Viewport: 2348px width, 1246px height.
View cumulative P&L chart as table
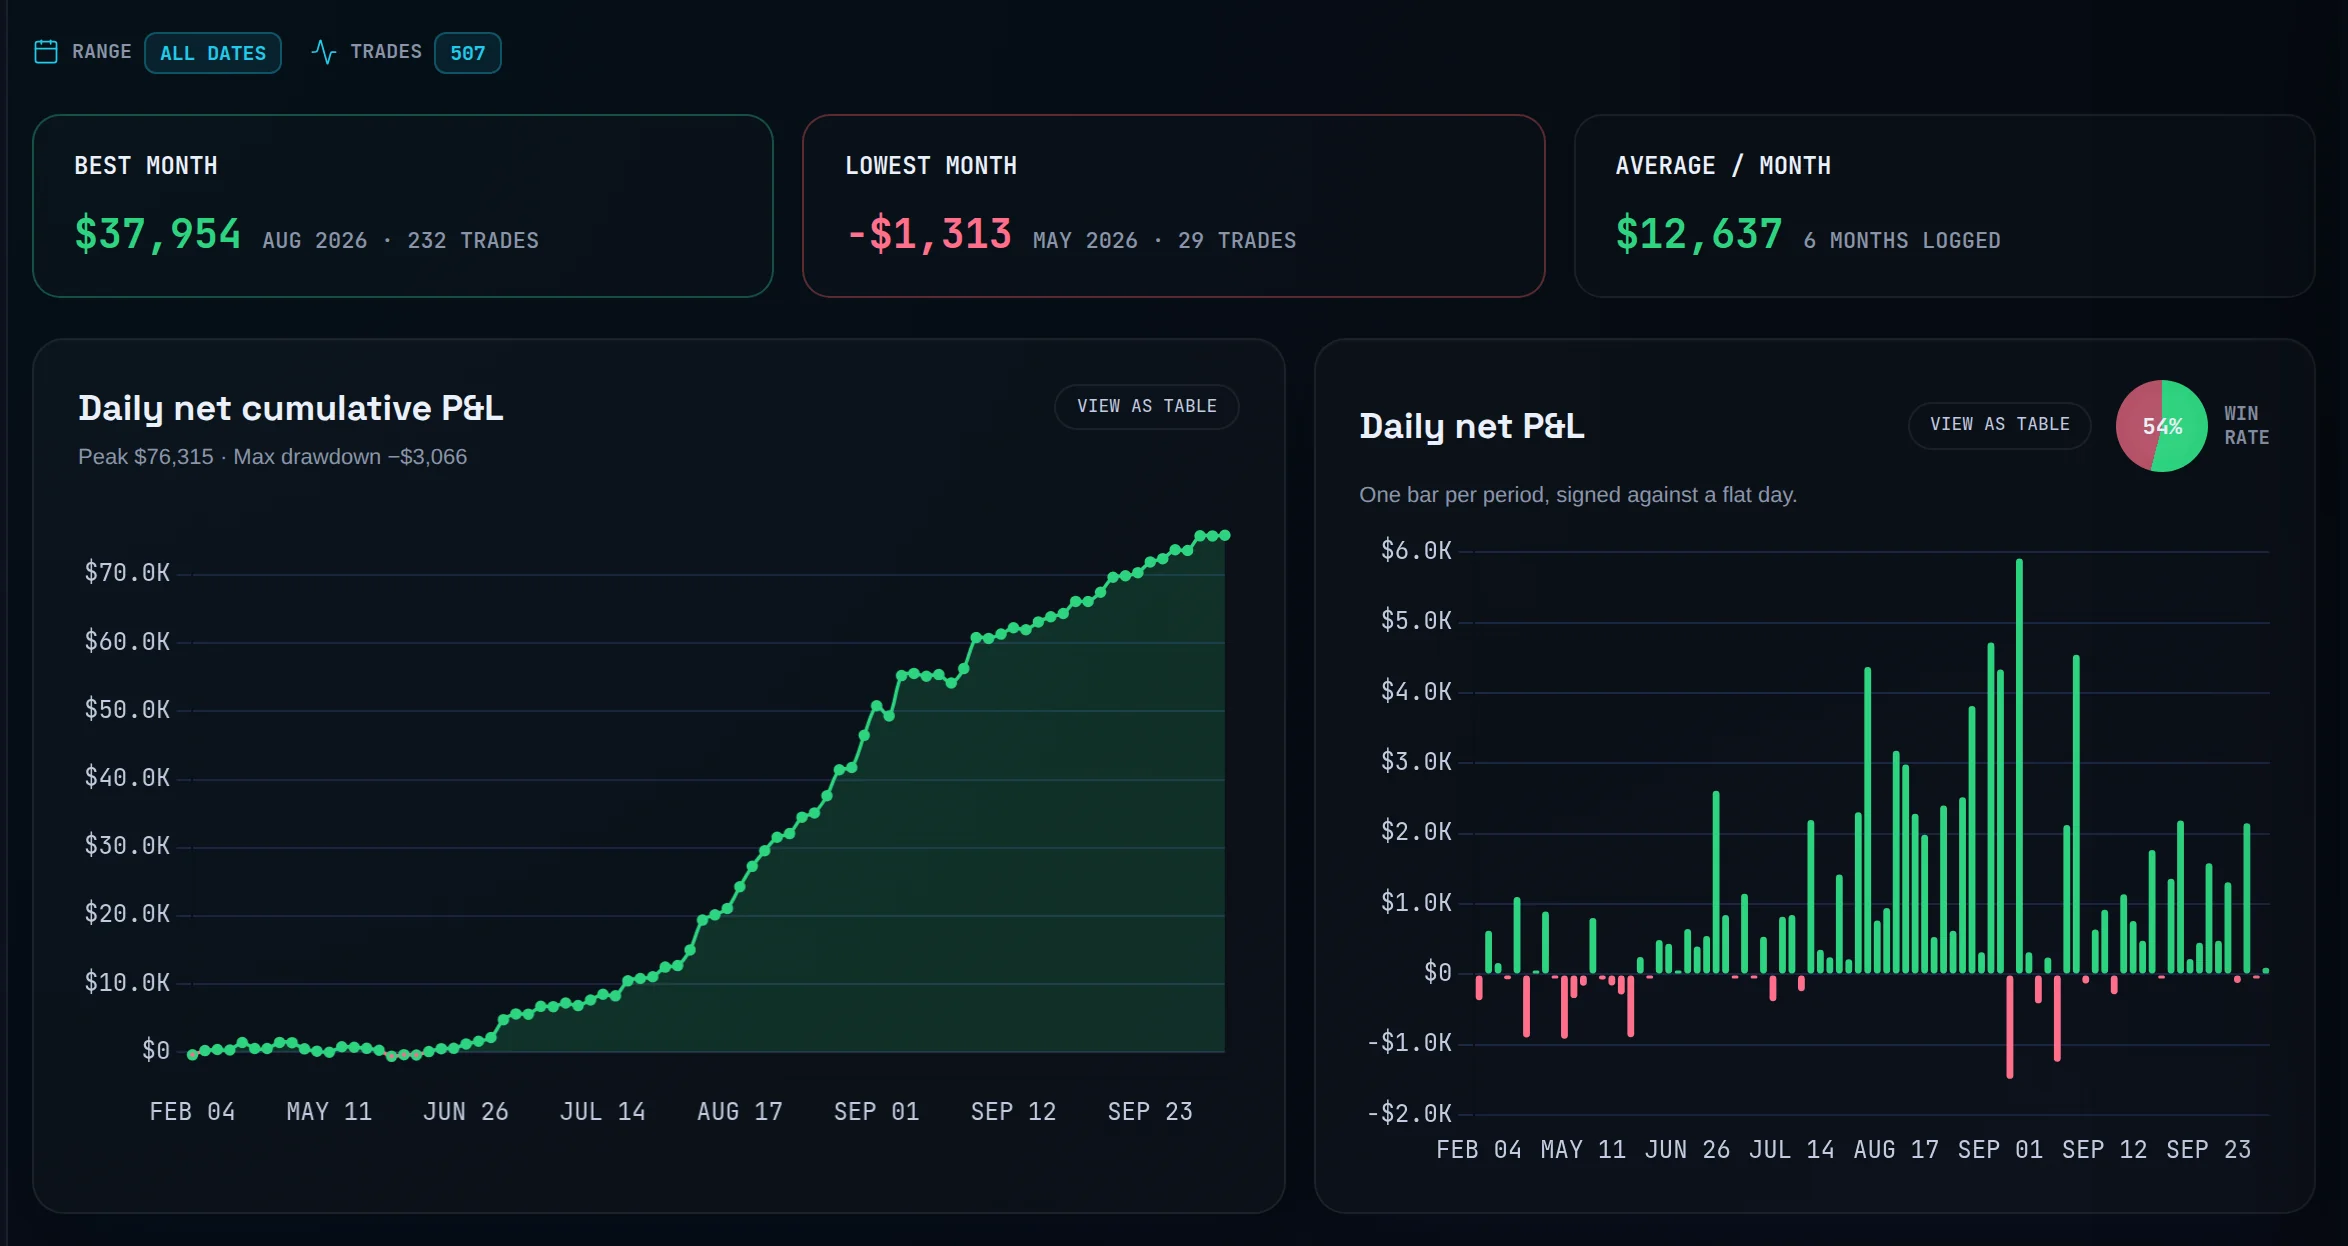coord(1146,406)
